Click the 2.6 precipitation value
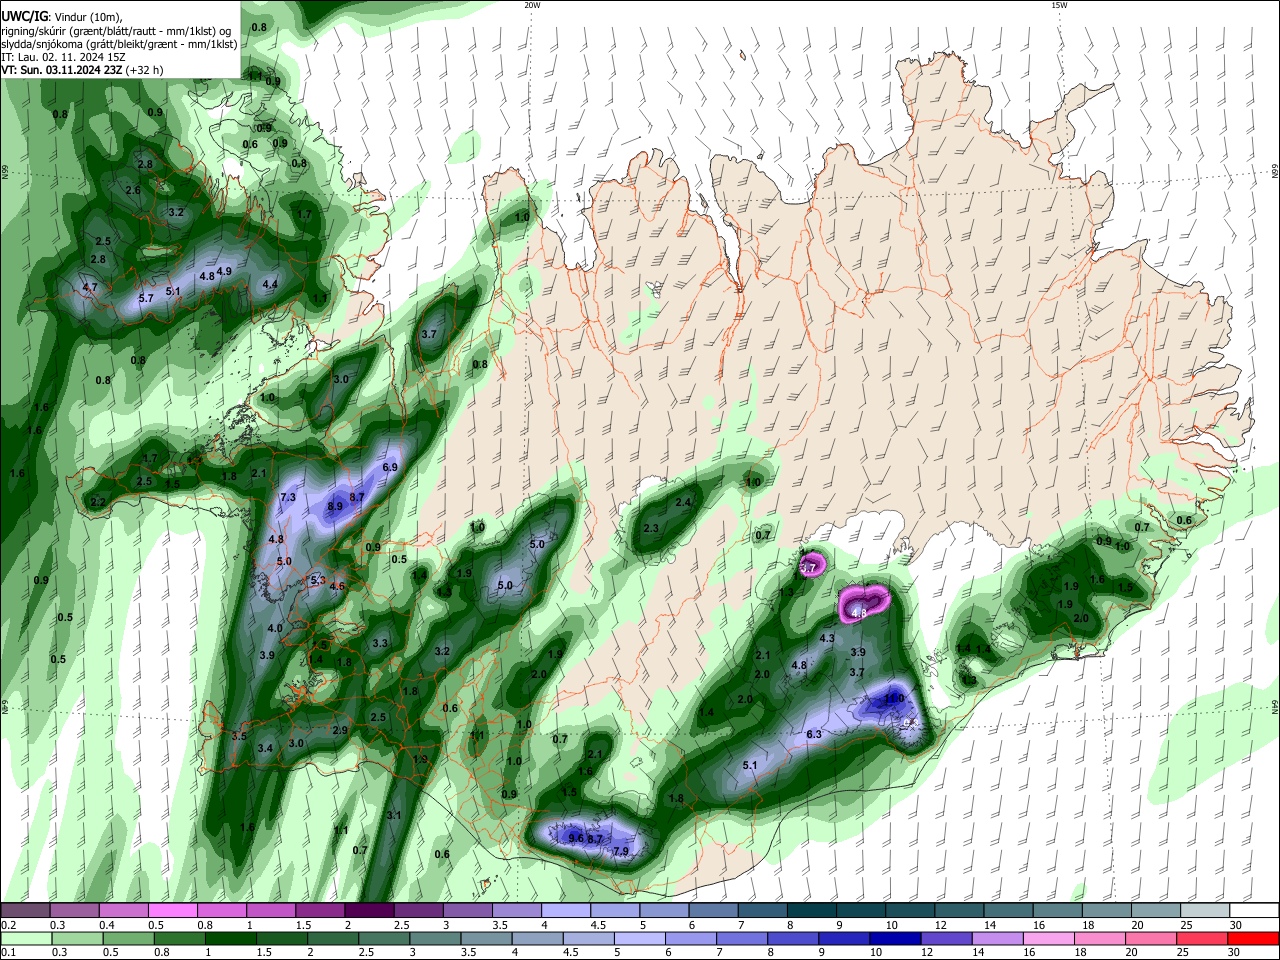This screenshot has width=1280, height=960. tap(133, 190)
